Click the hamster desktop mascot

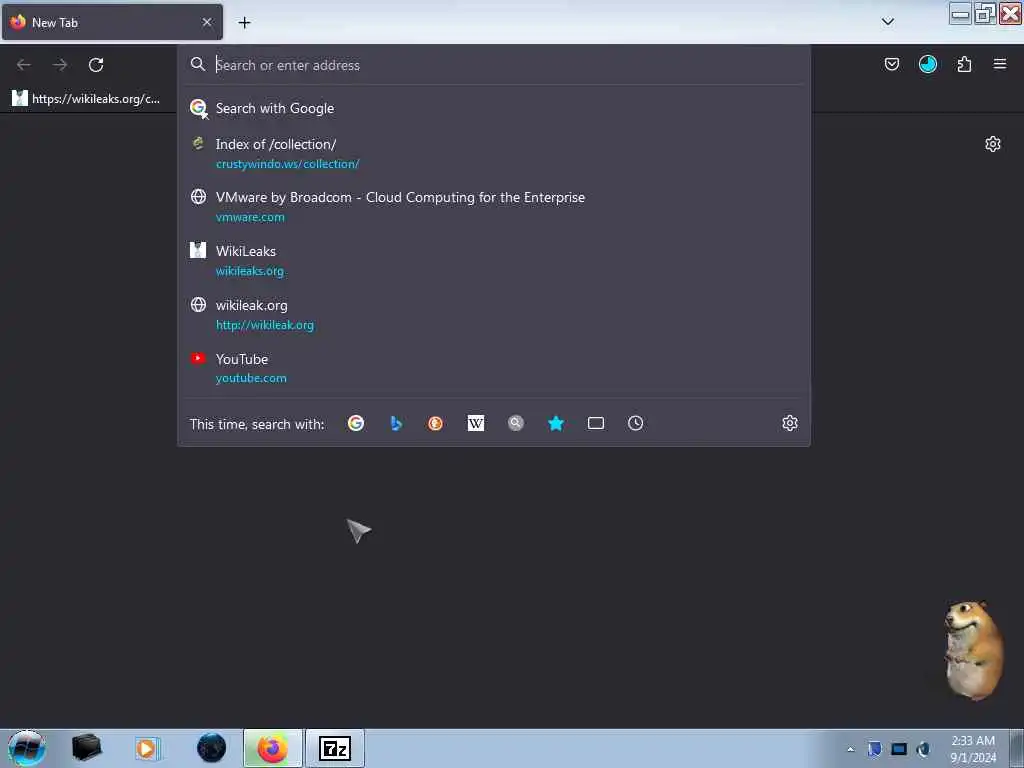[x=974, y=650]
